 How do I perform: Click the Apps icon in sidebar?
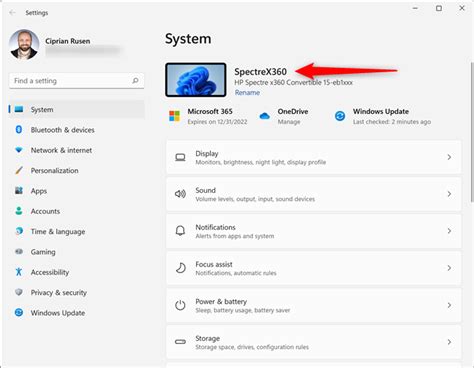tap(19, 191)
